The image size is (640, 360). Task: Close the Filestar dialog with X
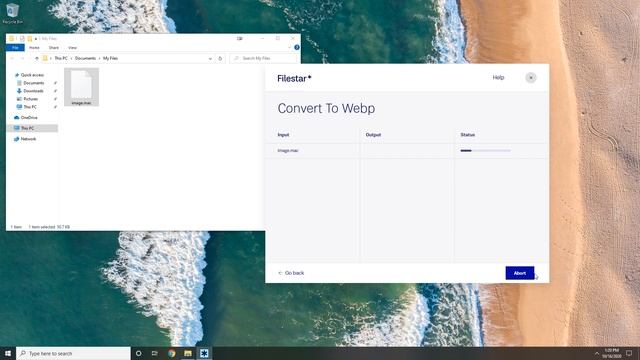pos(531,78)
